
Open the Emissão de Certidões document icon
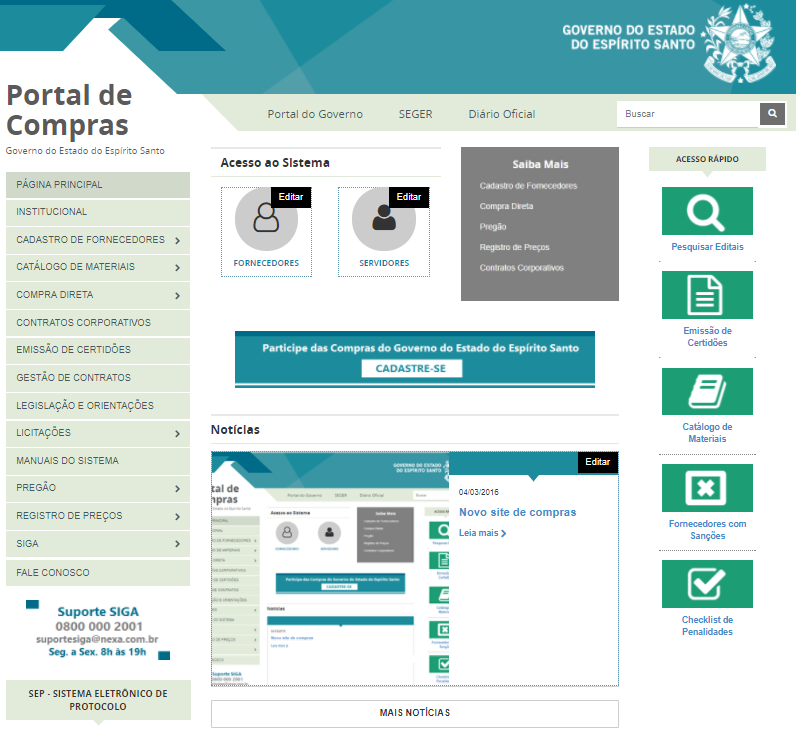[707, 295]
